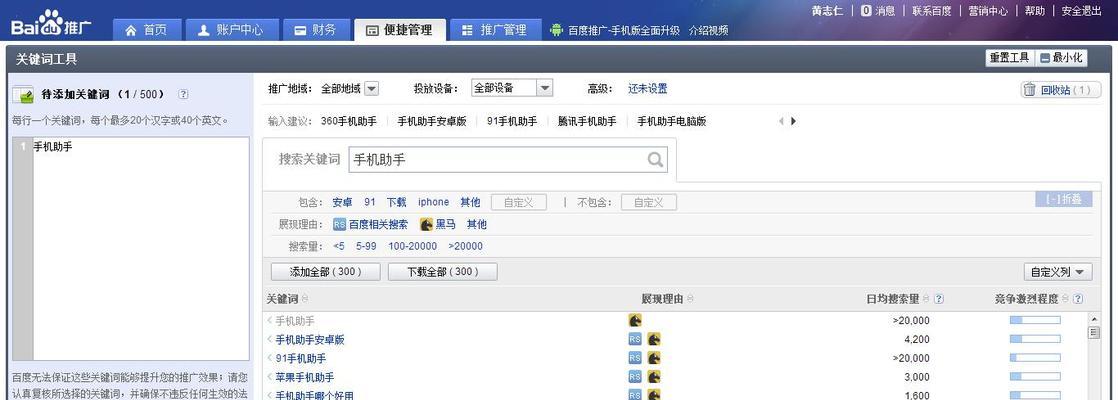Expand the 推广地域 region dropdown

371,88
